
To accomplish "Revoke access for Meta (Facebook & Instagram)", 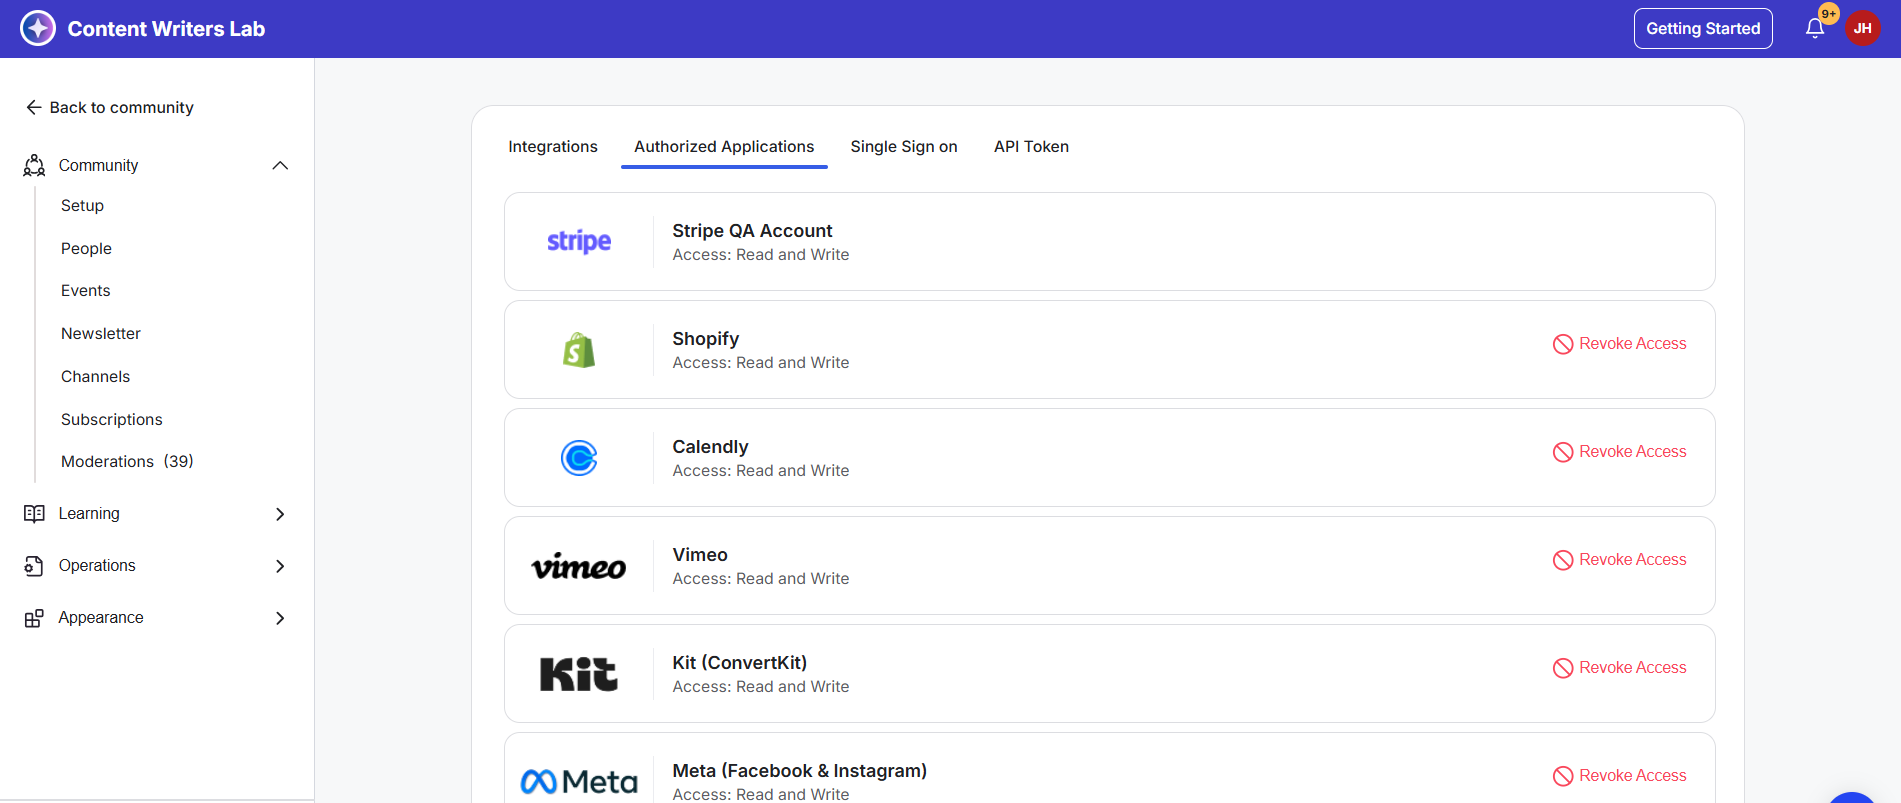I will (1620, 776).
